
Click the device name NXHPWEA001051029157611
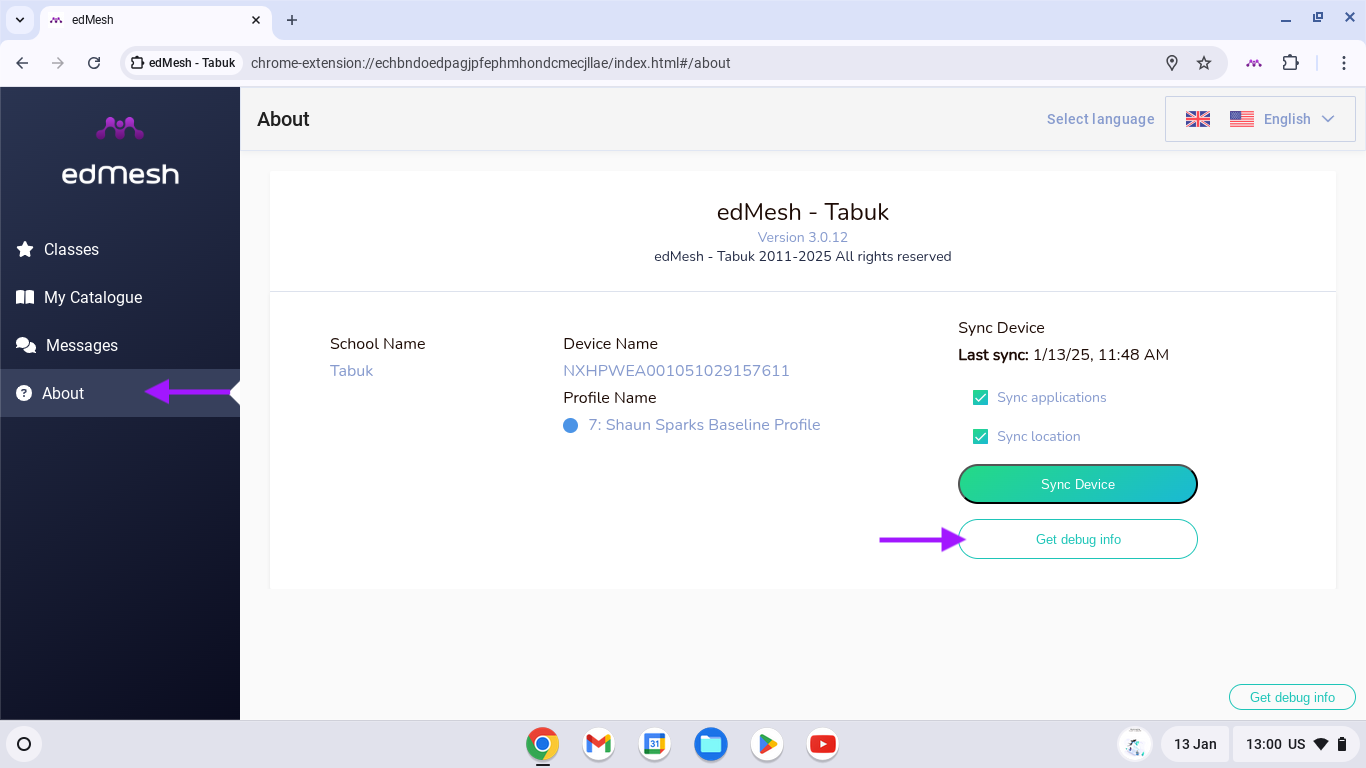coord(676,371)
